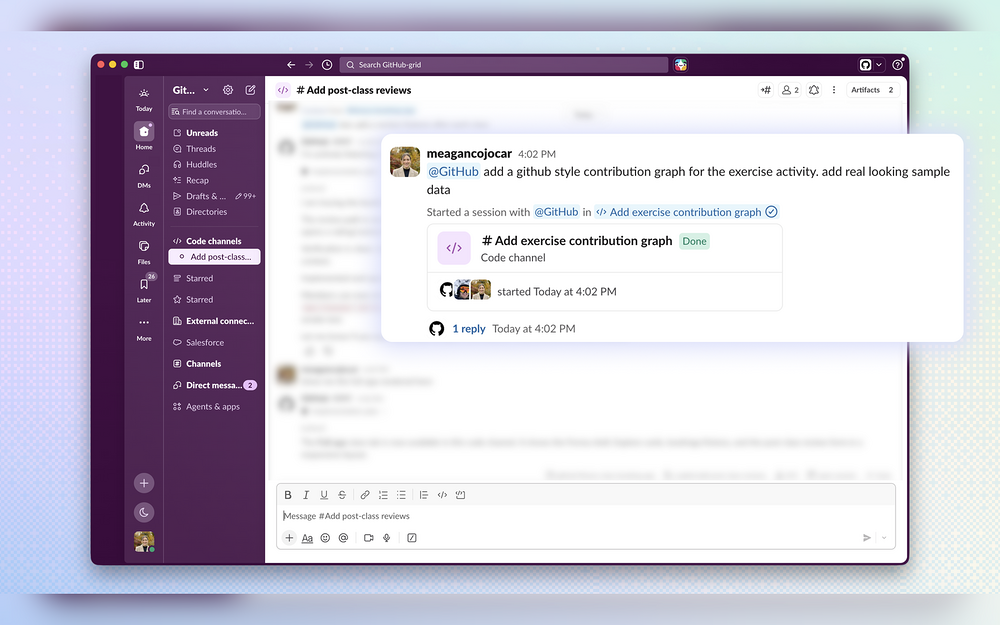Toggle strikethrough formatting
Image resolution: width=1000 pixels, height=625 pixels.
coord(342,495)
